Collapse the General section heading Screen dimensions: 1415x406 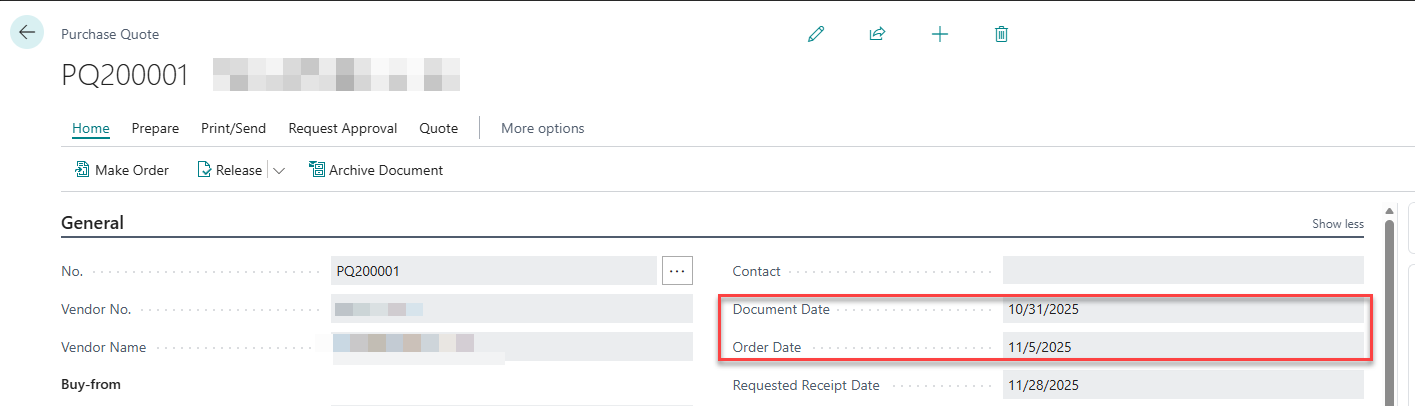[93, 223]
